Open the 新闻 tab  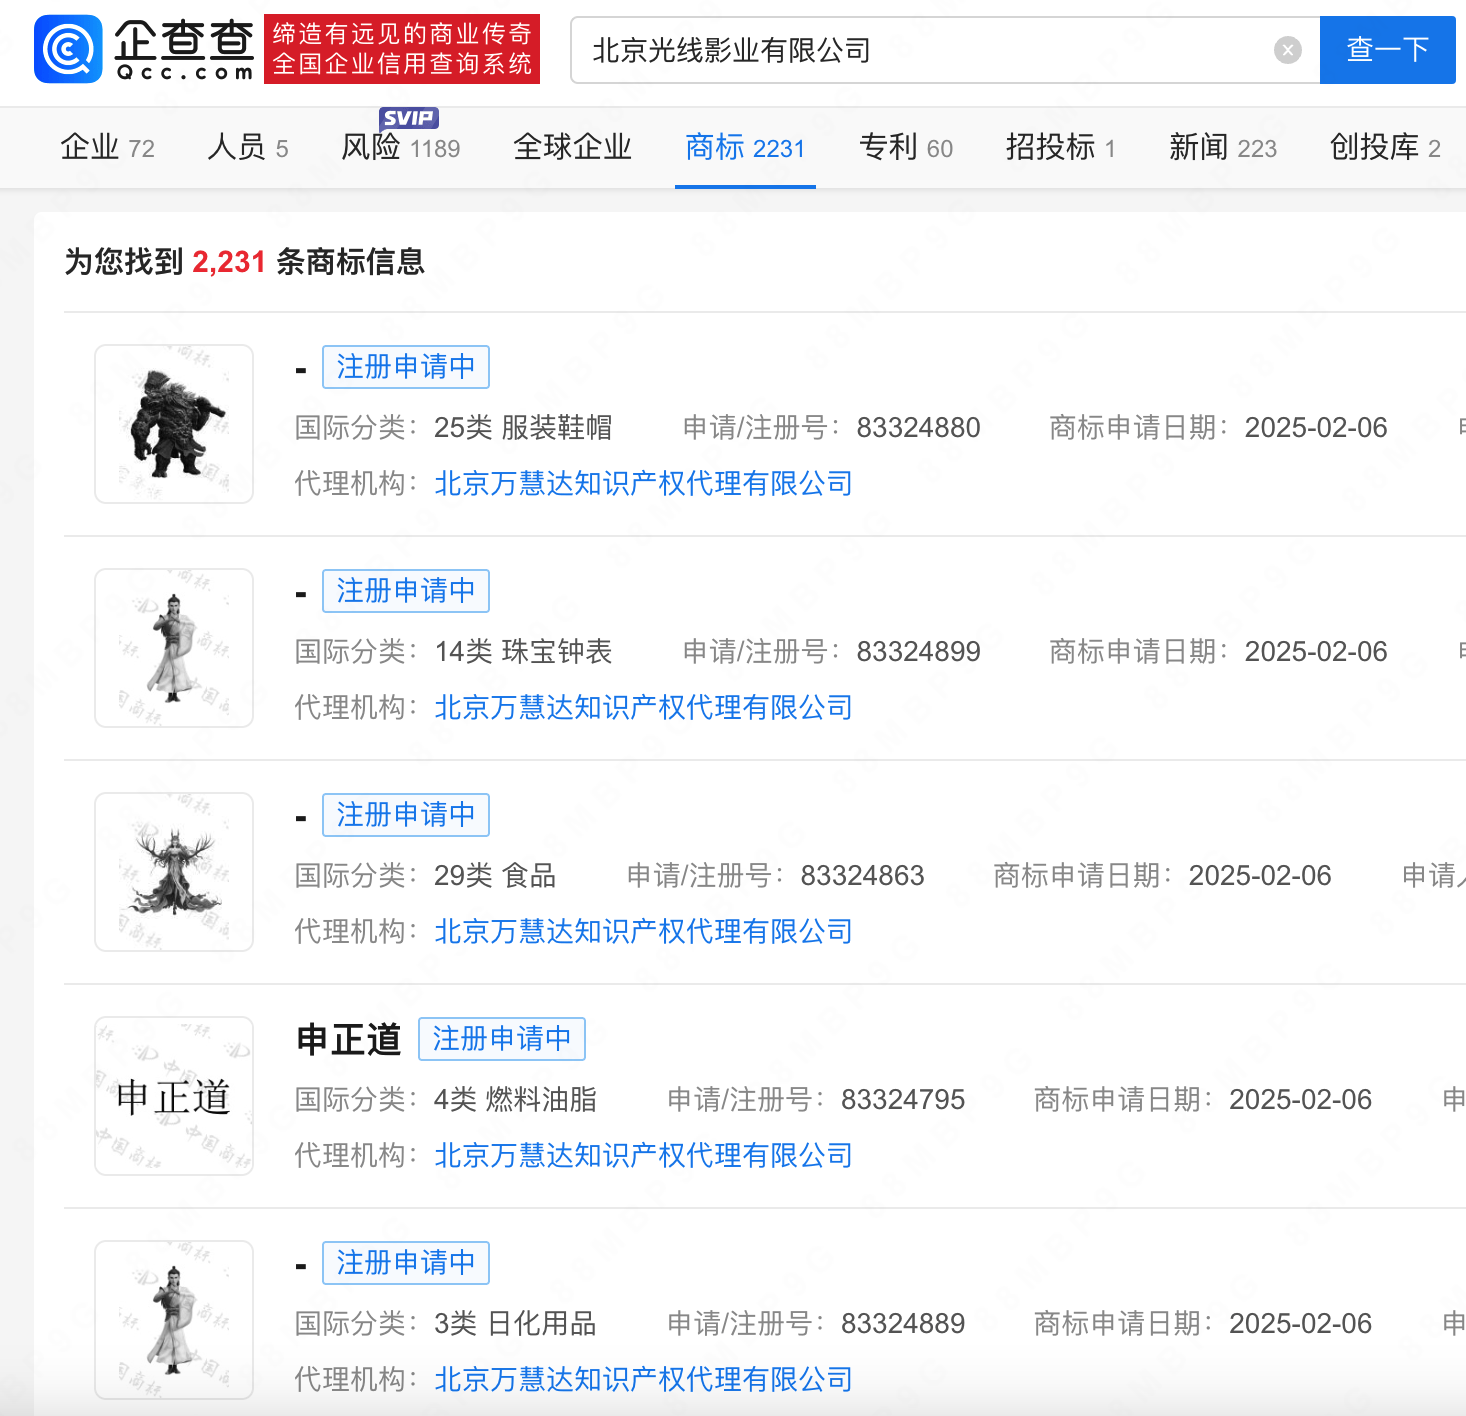[x=1222, y=148]
